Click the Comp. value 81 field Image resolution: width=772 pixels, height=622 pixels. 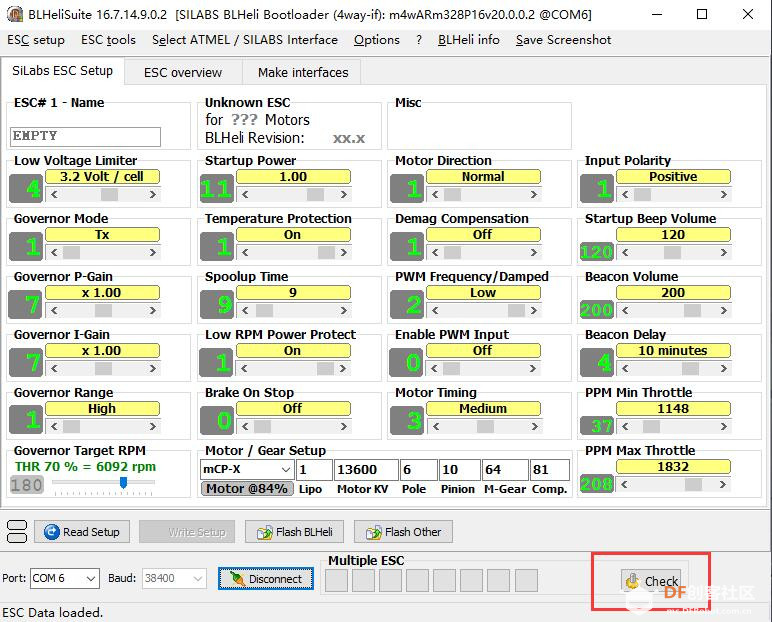(550, 469)
